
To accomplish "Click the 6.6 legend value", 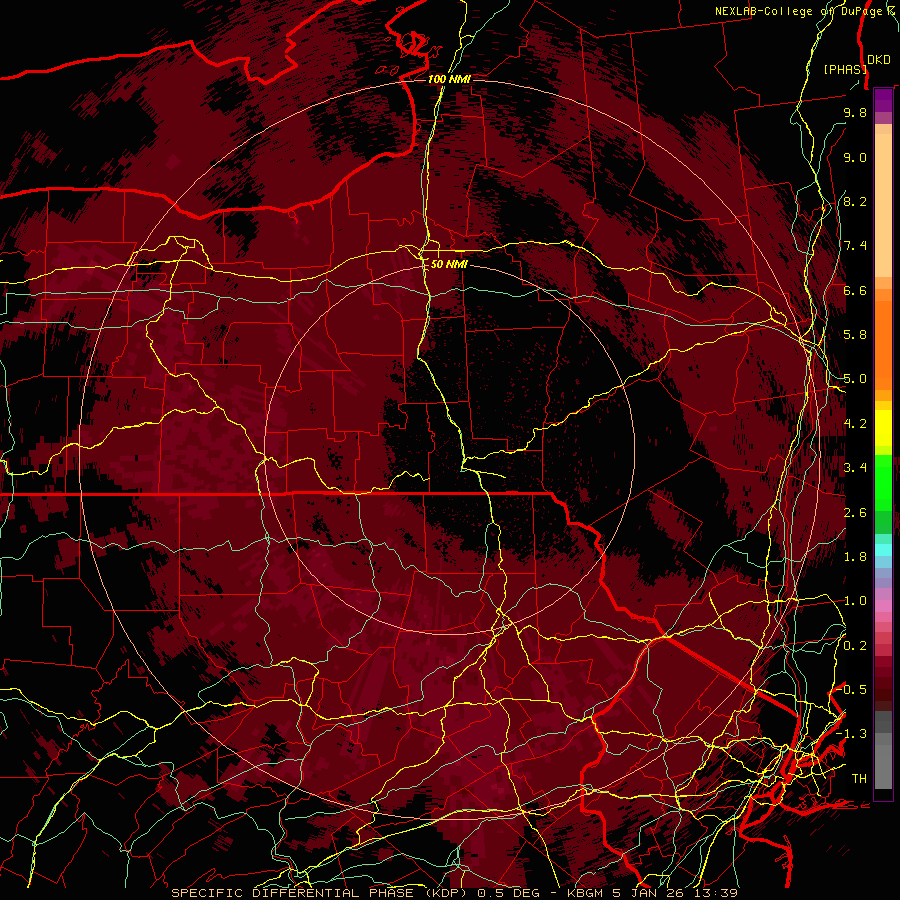I will 855,290.
